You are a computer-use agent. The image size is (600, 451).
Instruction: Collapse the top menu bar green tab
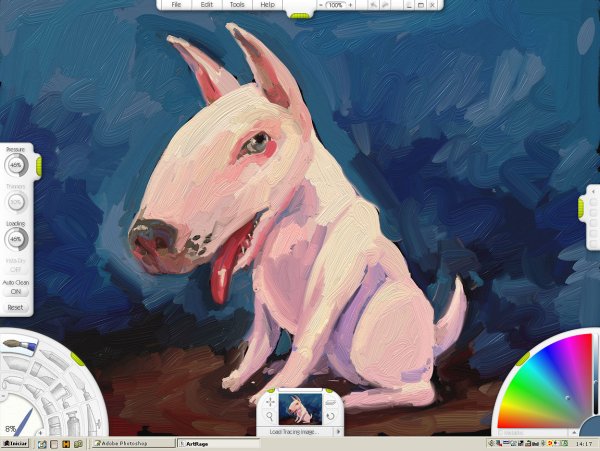(299, 13)
